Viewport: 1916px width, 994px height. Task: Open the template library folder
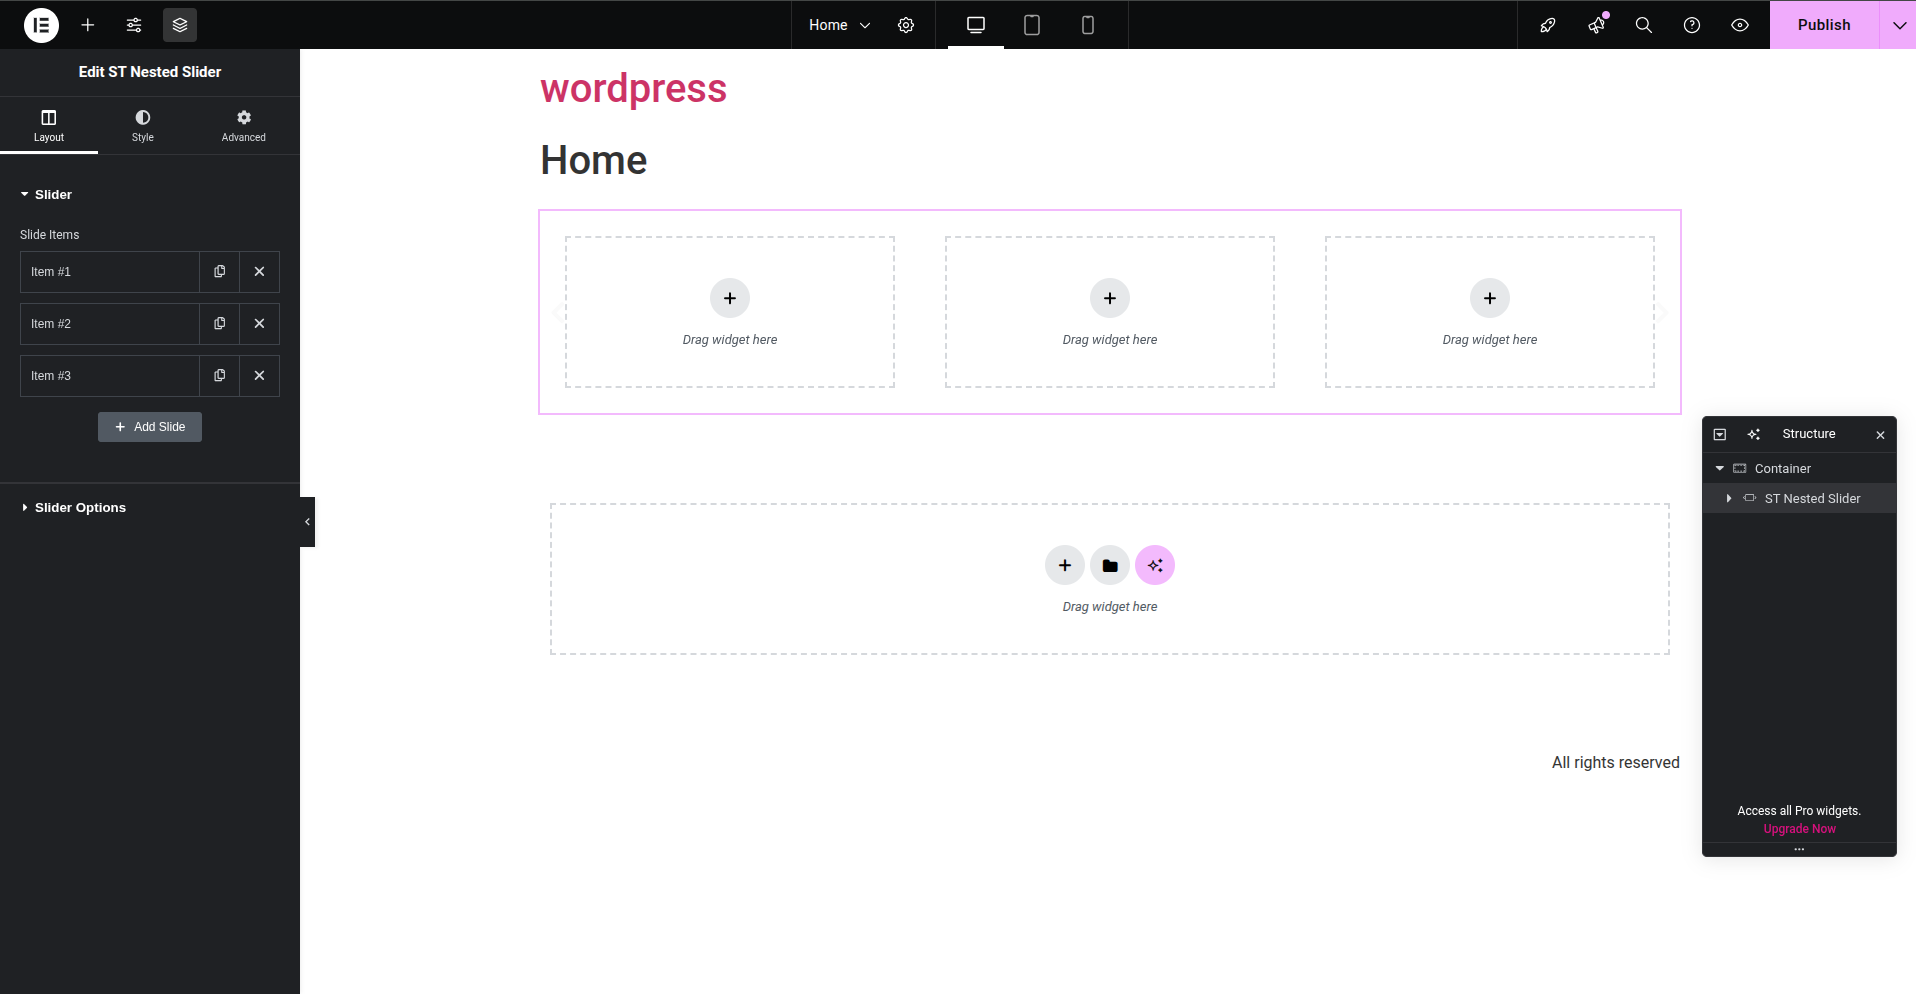1109,565
